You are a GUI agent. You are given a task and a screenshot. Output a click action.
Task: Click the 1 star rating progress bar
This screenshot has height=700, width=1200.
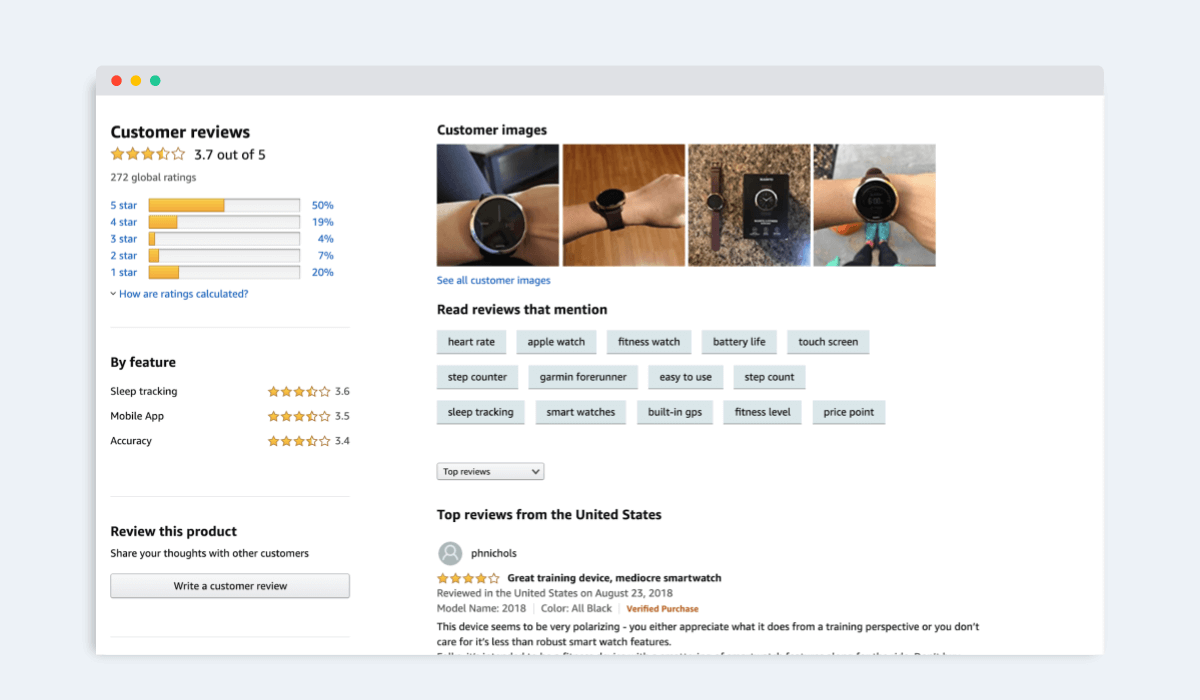click(x=223, y=272)
